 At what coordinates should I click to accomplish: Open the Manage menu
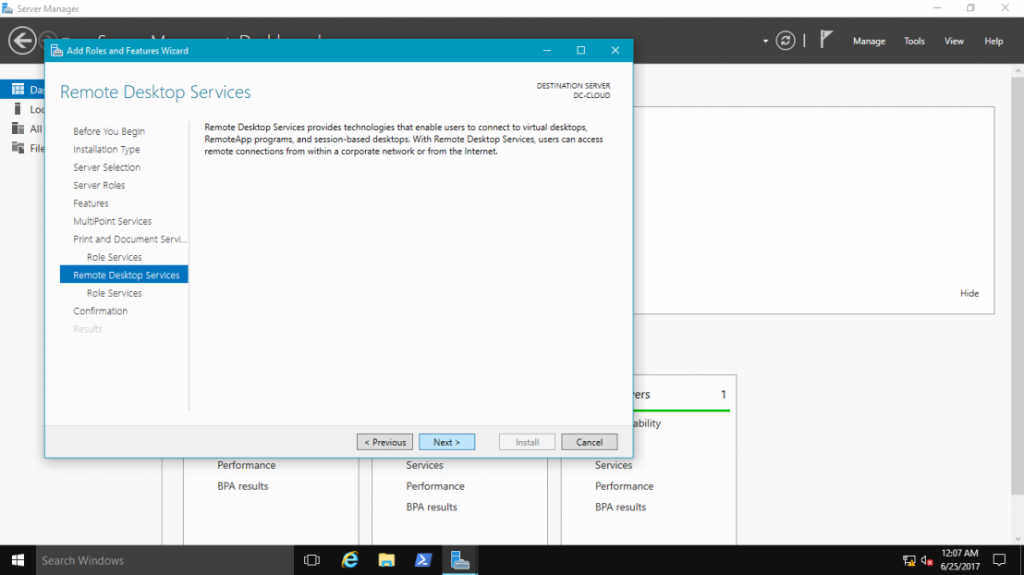click(x=868, y=41)
